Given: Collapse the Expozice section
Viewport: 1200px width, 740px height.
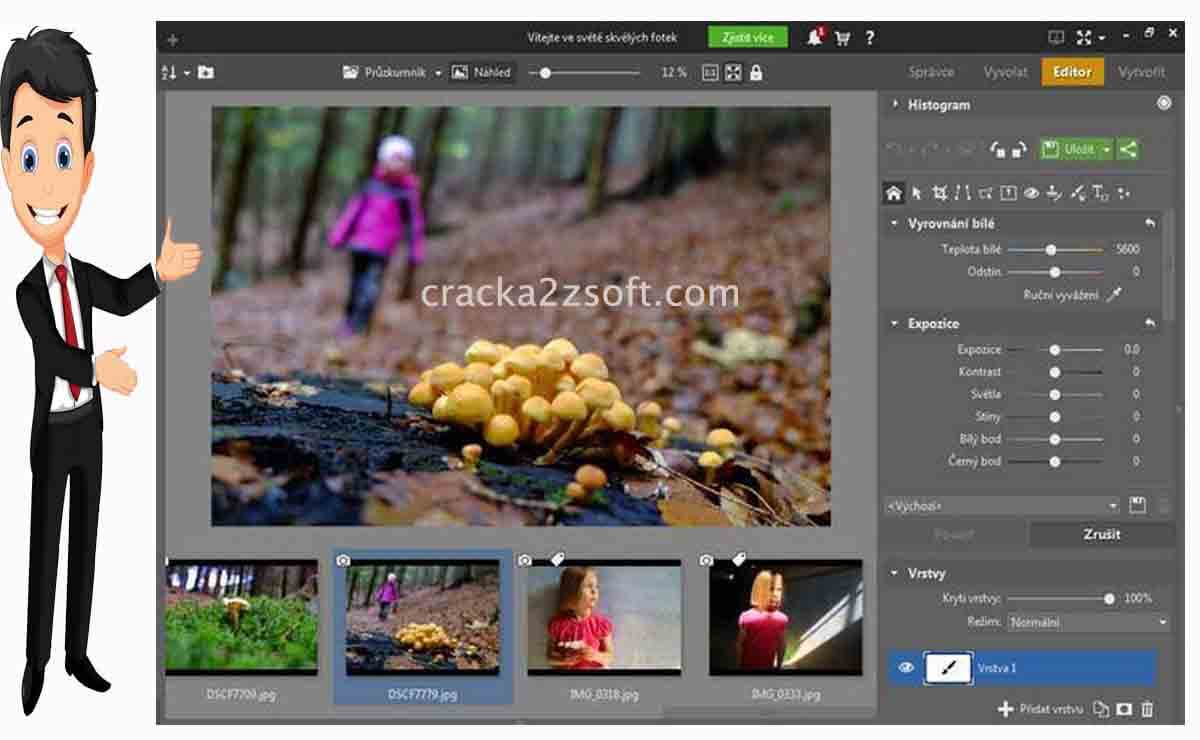Looking at the screenshot, I should tap(894, 324).
